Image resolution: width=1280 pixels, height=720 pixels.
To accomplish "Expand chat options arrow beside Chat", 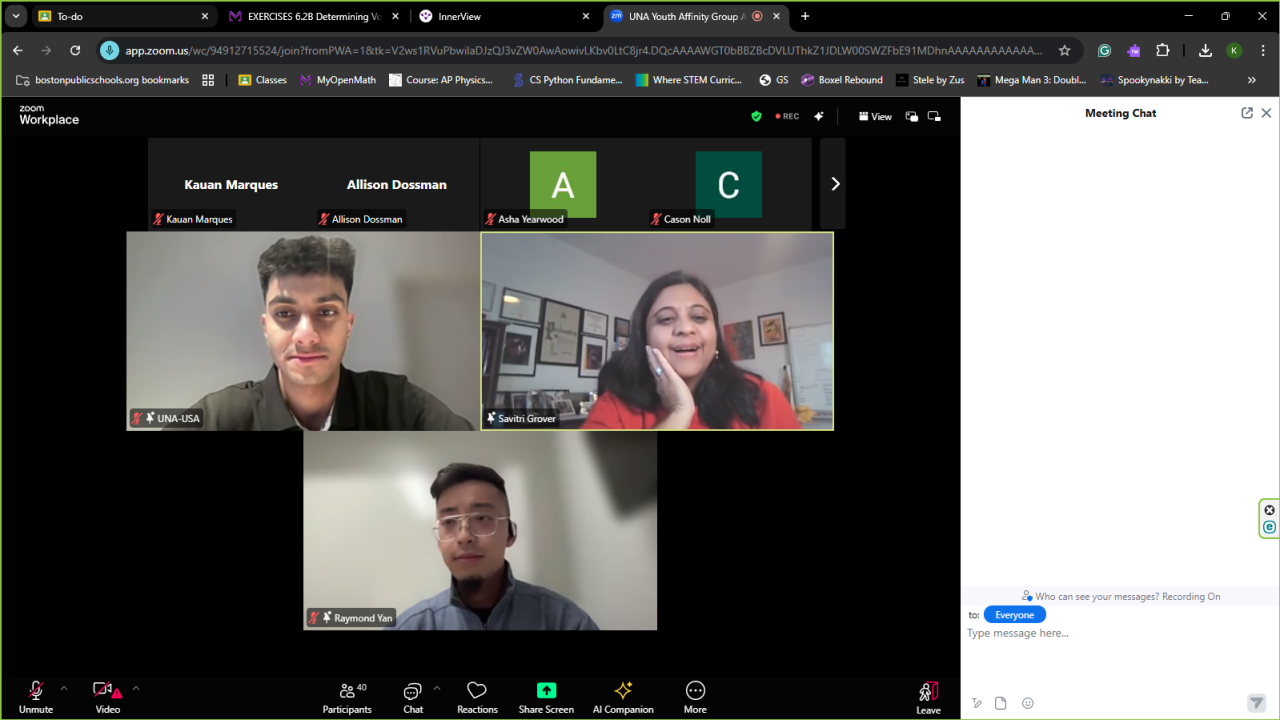I will 437,688.
